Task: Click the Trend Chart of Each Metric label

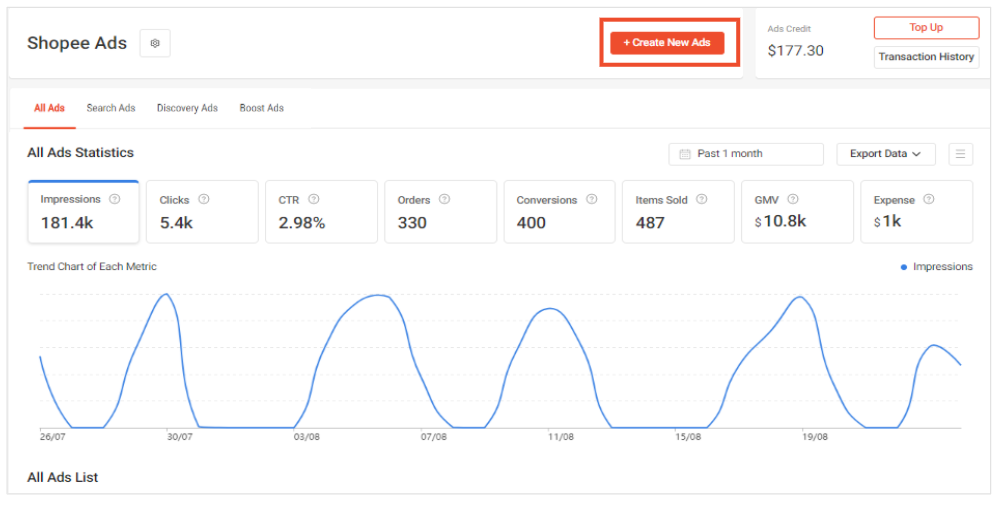Action: coord(92,267)
